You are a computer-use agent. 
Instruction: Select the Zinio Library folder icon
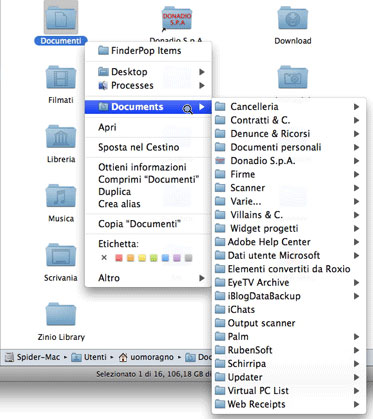click(61, 314)
